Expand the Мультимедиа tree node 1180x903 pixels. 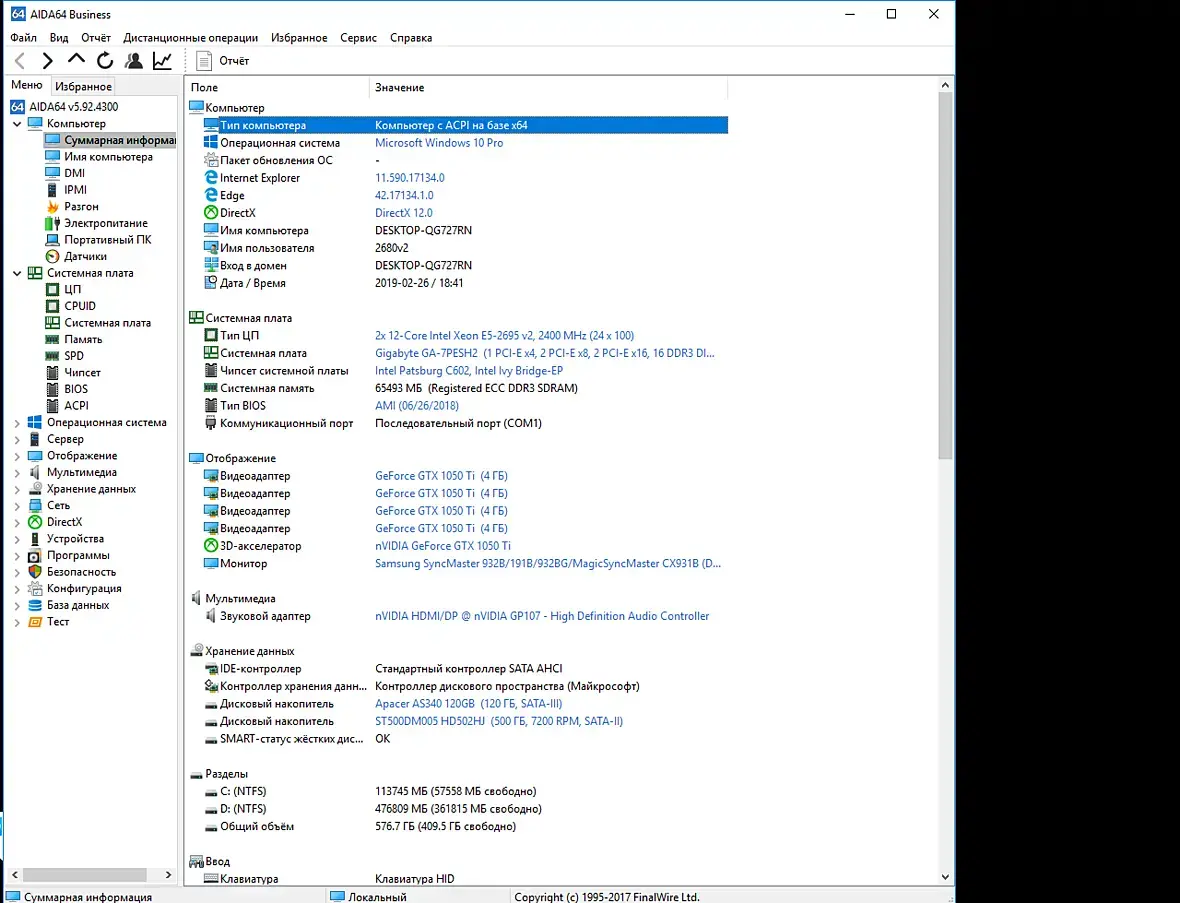coord(17,473)
